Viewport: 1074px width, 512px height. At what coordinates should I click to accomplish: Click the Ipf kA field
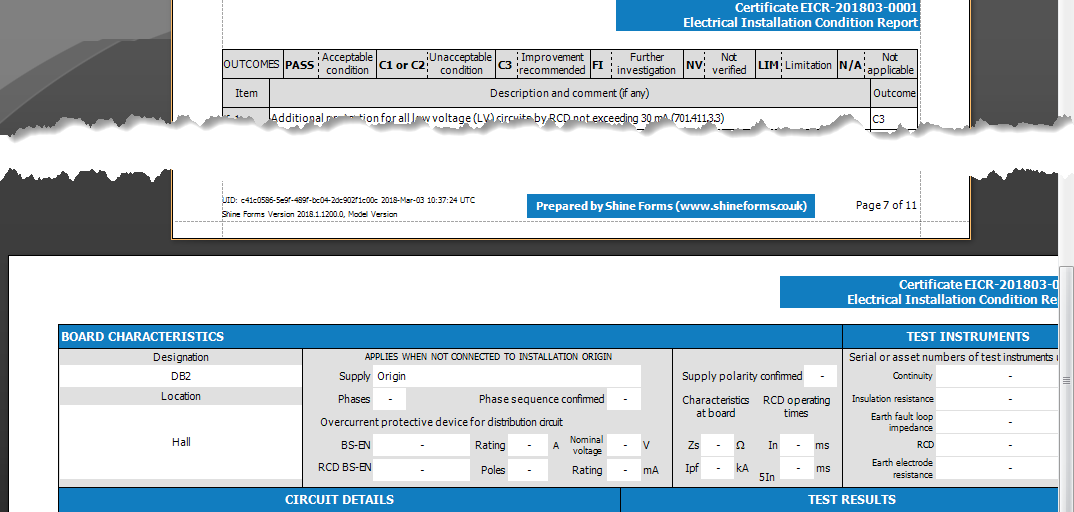coord(717,468)
